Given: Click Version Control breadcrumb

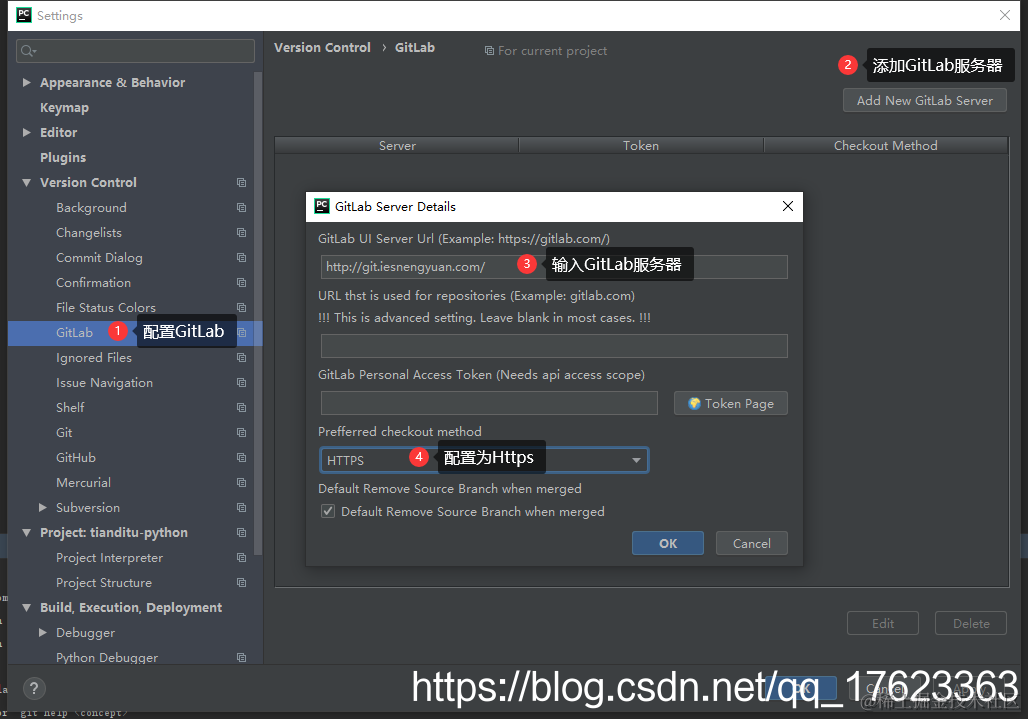Looking at the screenshot, I should 322,47.
